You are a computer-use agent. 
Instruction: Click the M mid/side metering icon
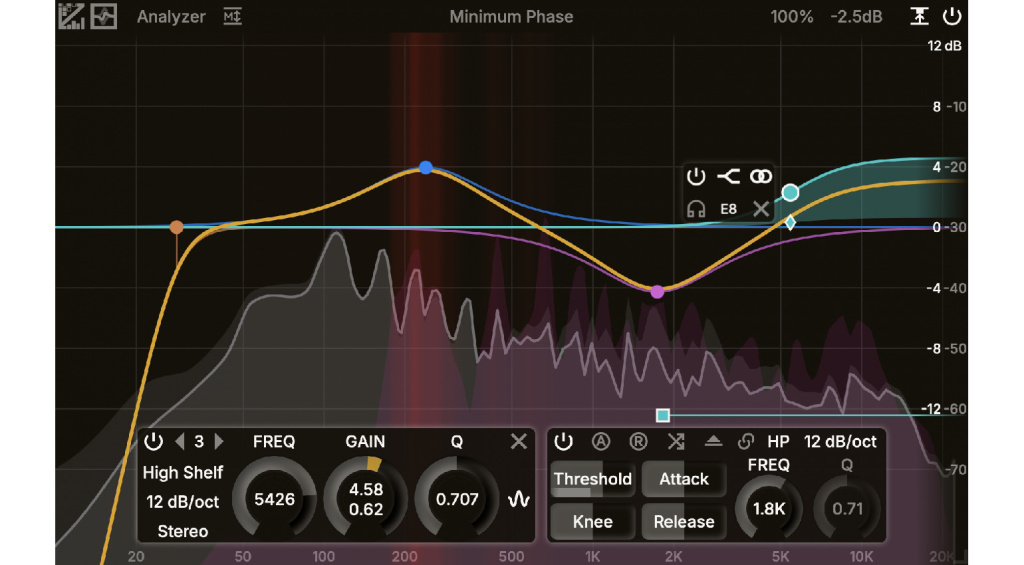(x=232, y=16)
